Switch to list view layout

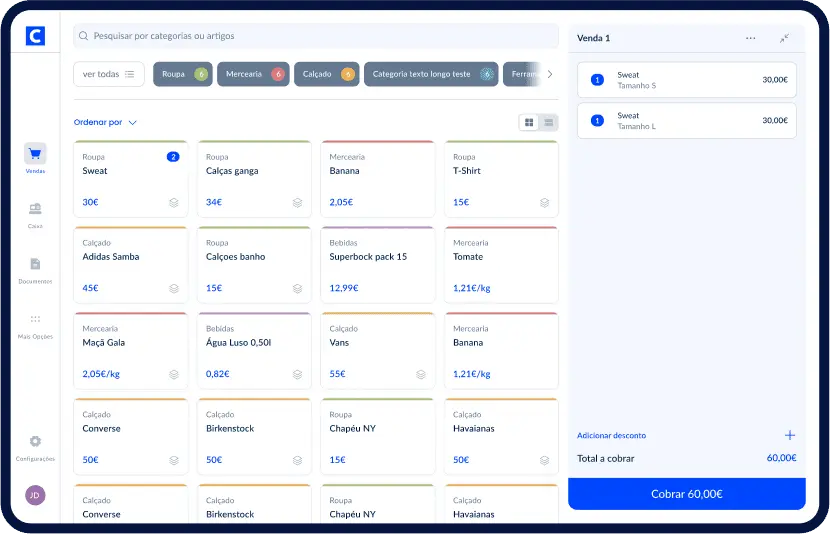point(548,123)
